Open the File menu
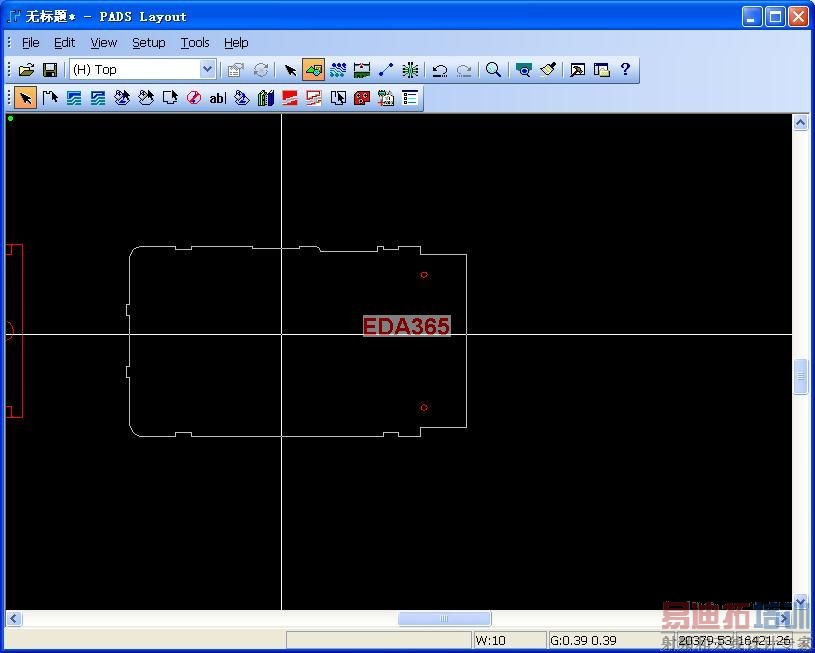This screenshot has height=653, width=815. click(30, 43)
